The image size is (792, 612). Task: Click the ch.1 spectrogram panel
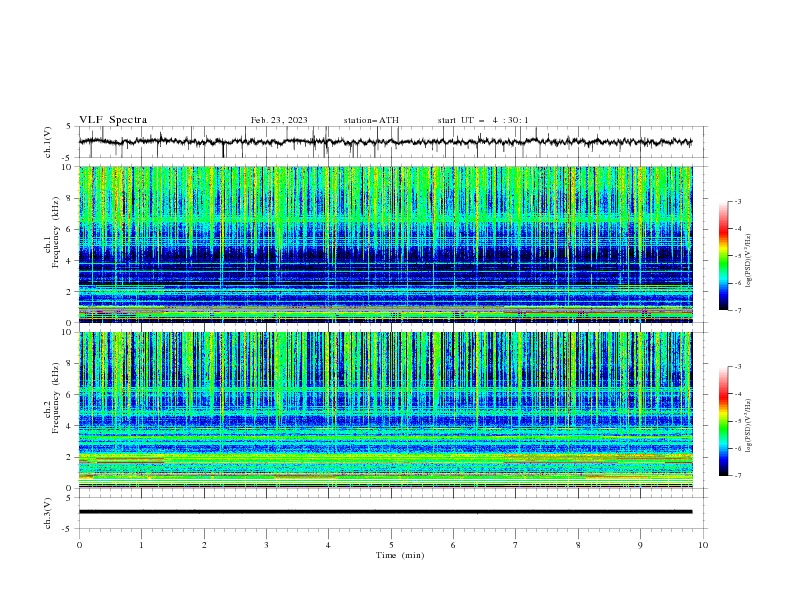(x=385, y=244)
